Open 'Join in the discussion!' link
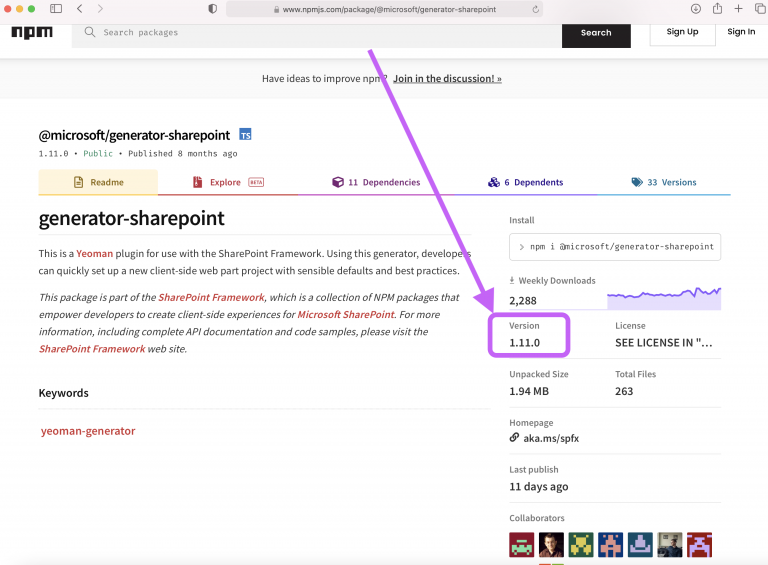 tap(447, 78)
